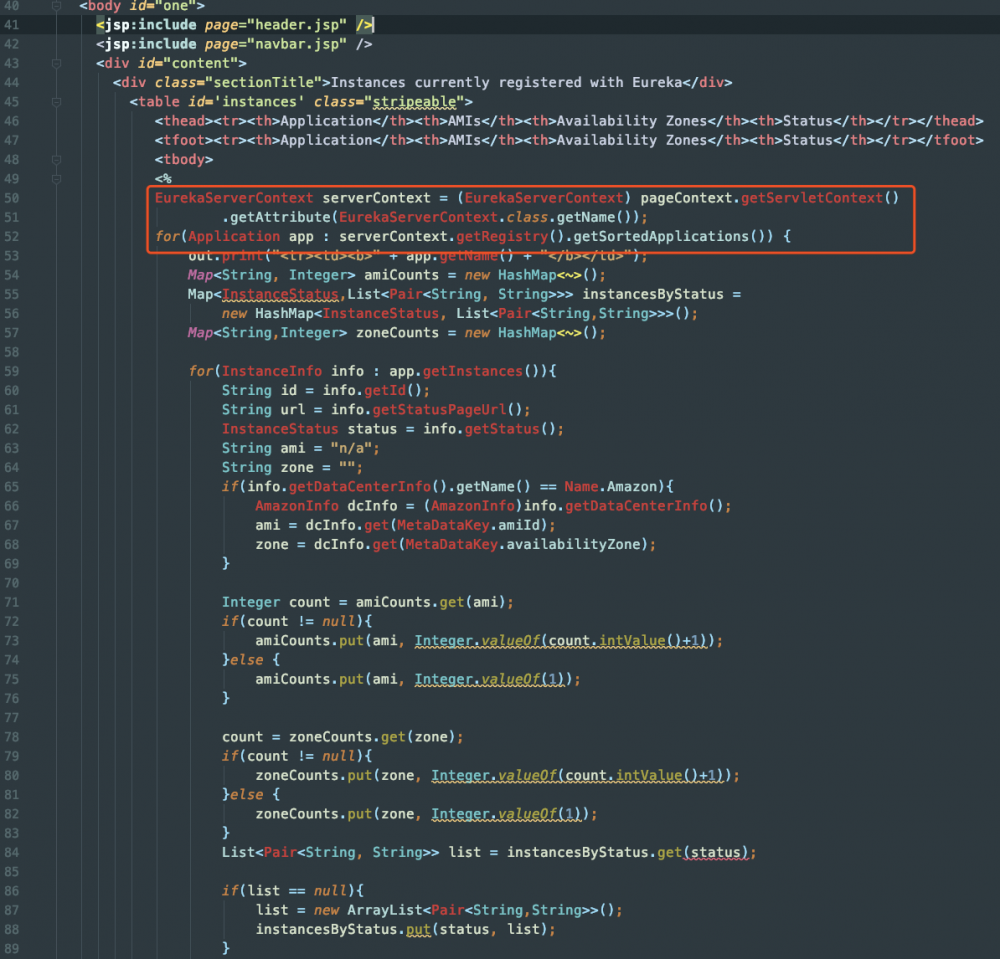Click line number 85 in the gutter

[x=12, y=872]
